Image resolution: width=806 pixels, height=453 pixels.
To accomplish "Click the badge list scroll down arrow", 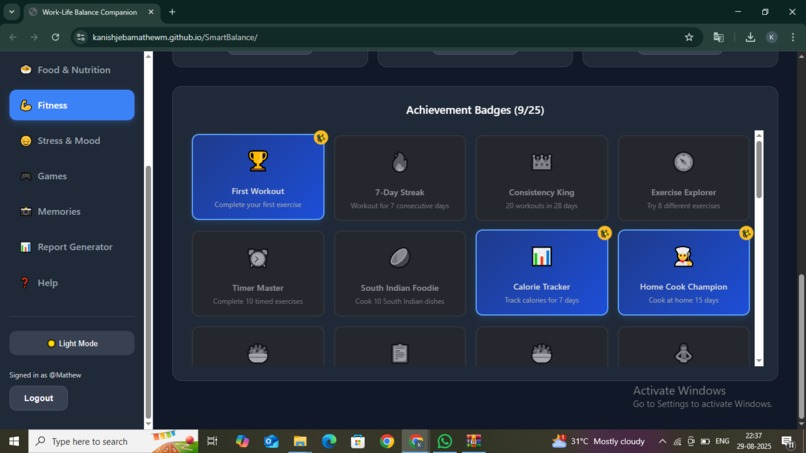I will (759, 361).
